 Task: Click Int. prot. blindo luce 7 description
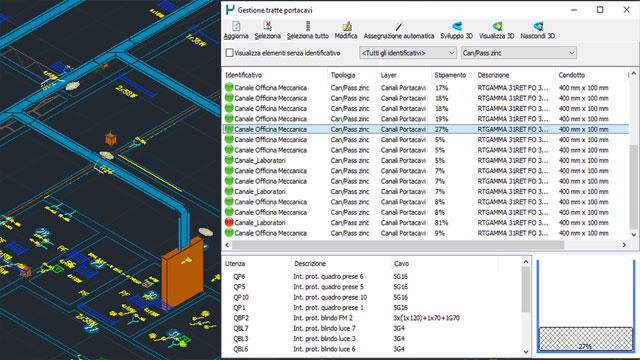pos(324,328)
